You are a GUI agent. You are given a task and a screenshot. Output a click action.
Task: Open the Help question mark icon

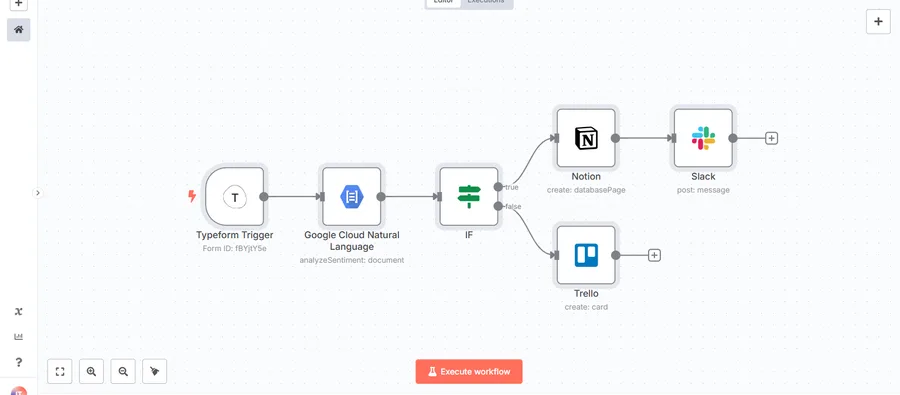click(18, 362)
